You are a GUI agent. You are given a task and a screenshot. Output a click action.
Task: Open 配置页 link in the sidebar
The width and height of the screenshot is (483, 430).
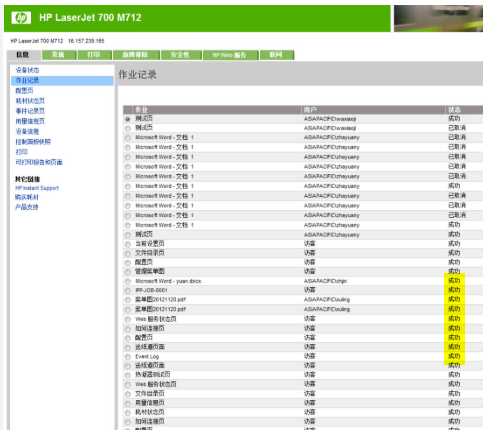pyautogui.click(x=24, y=91)
